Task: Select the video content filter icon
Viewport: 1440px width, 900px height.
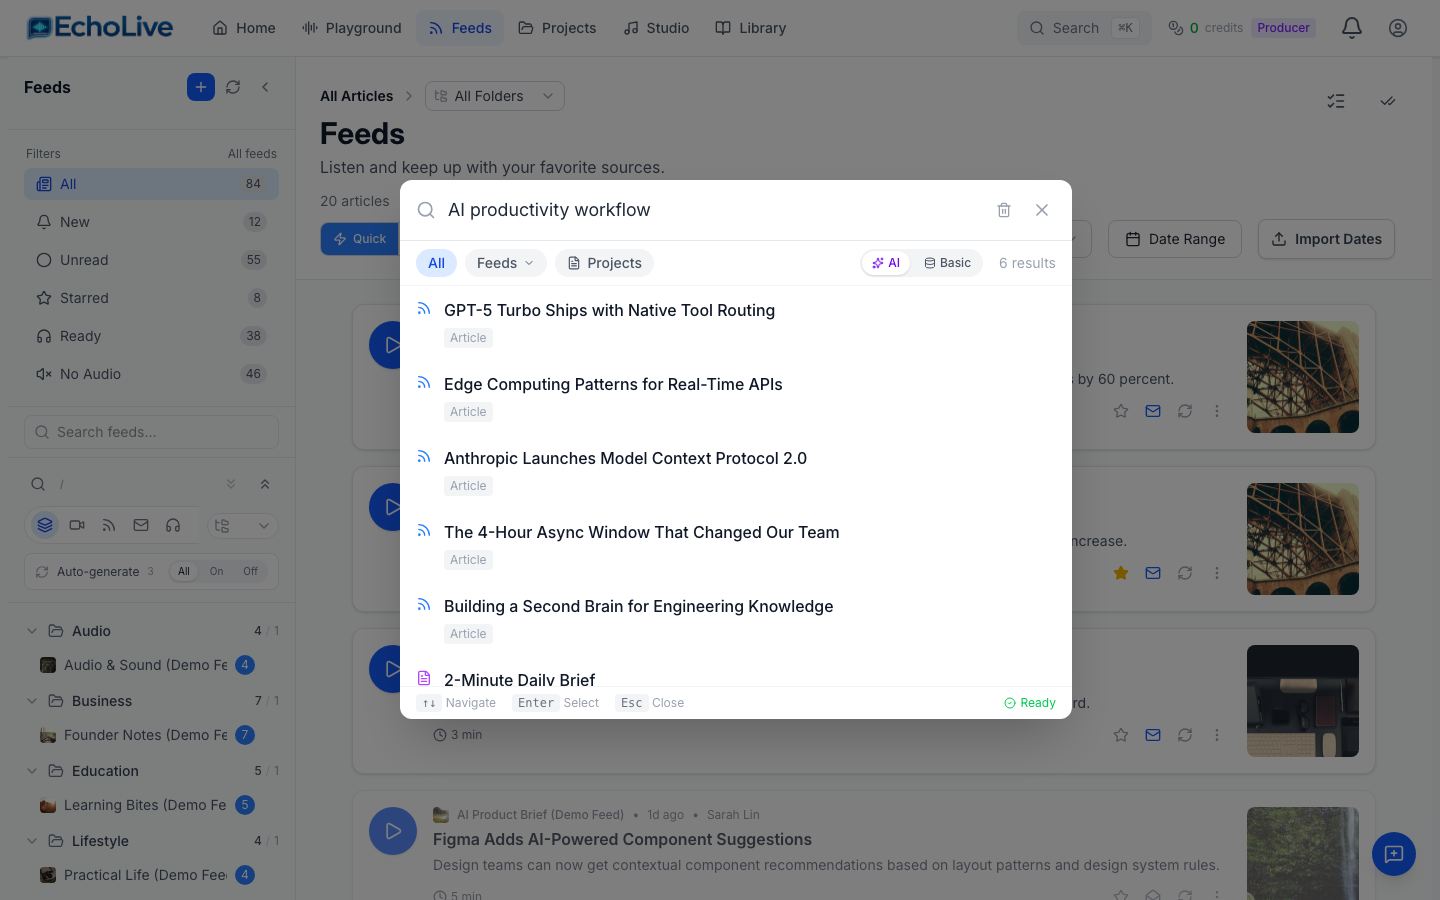Action: point(77,525)
